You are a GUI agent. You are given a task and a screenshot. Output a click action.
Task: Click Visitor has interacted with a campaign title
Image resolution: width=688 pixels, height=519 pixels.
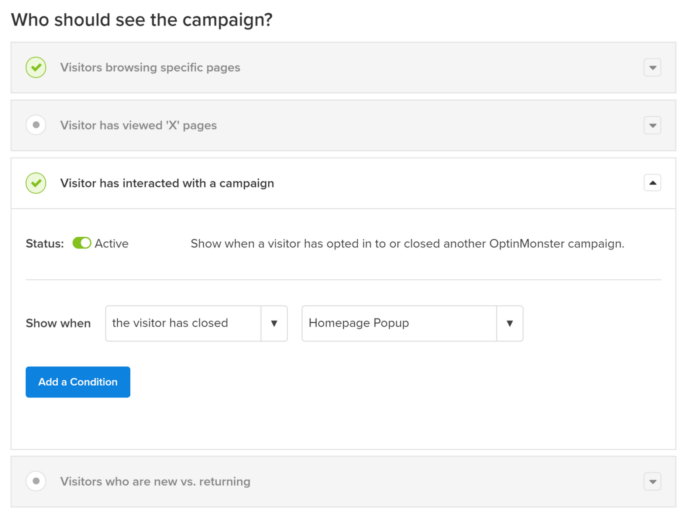[167, 183]
